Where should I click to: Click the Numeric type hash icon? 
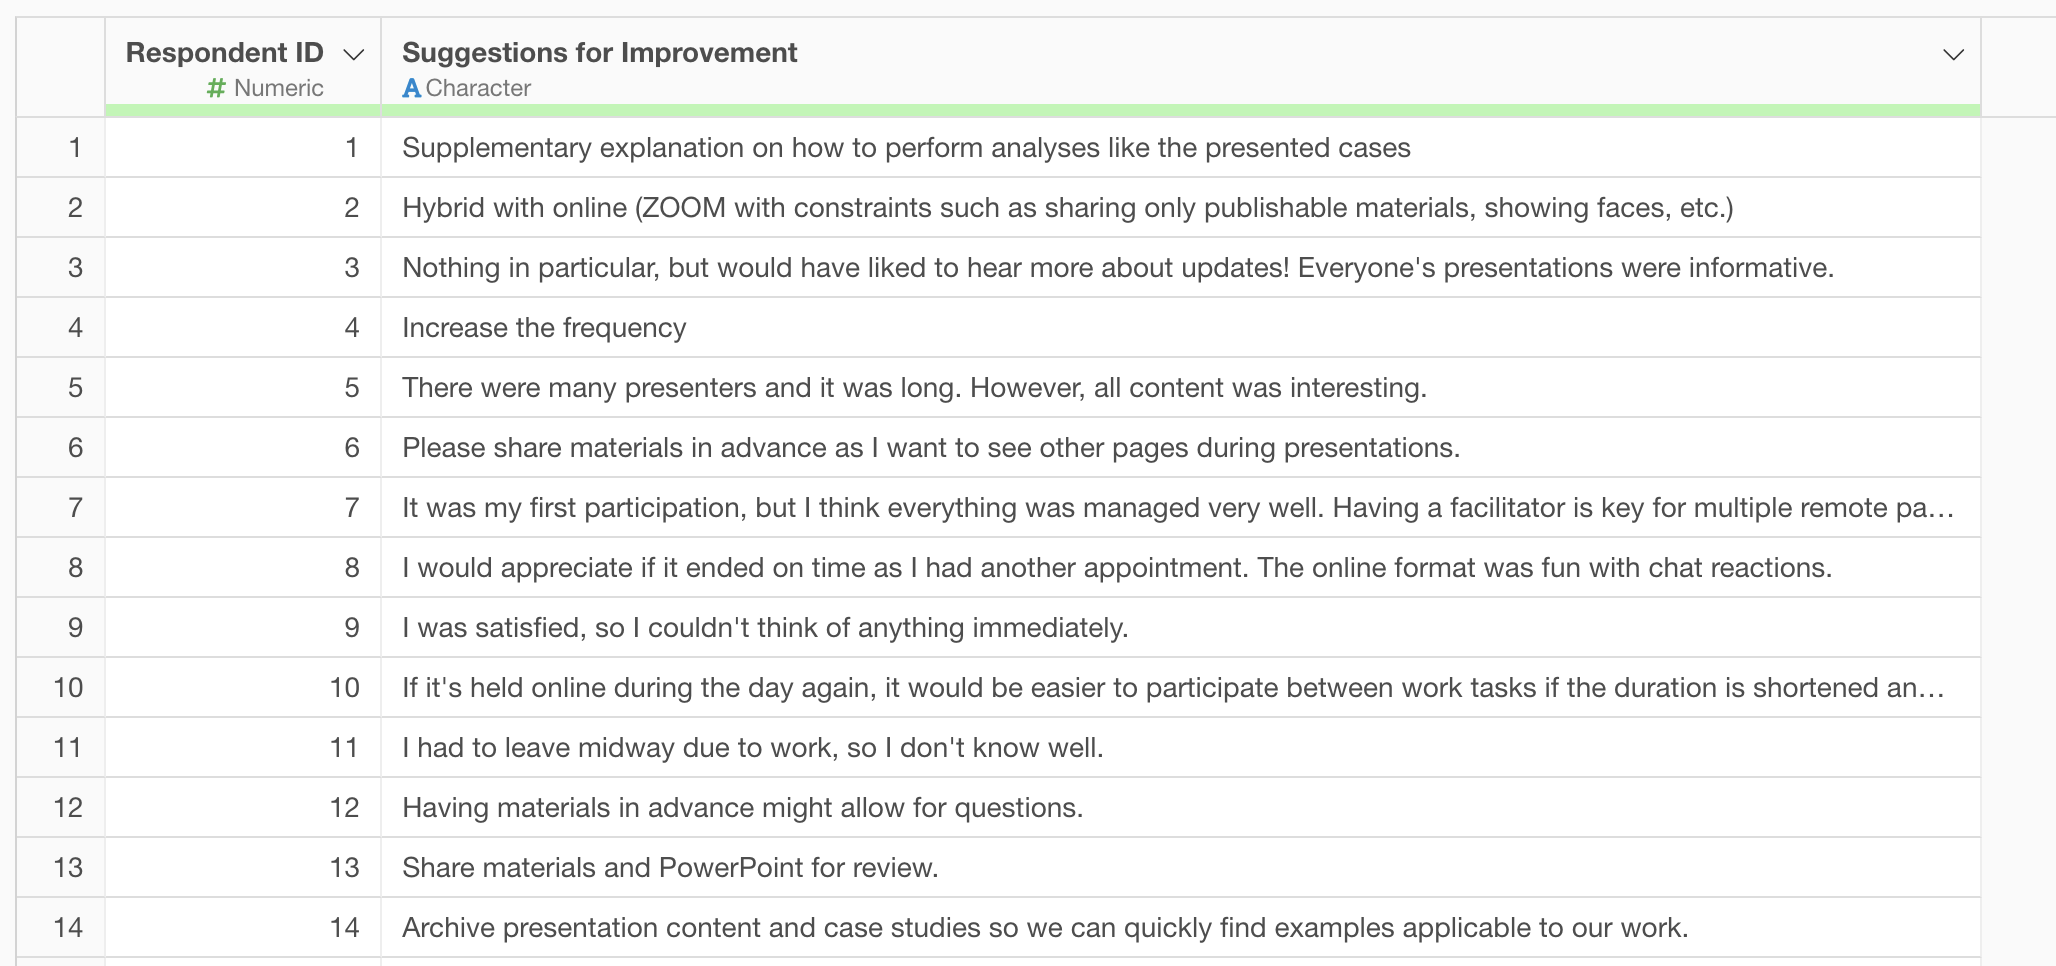tap(216, 88)
